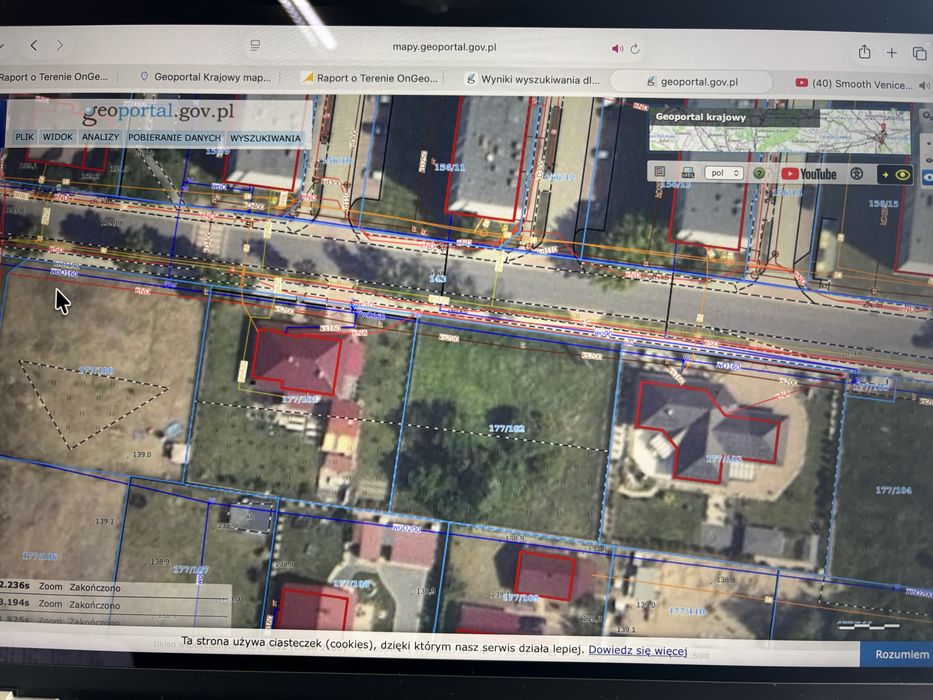The width and height of the screenshot is (933, 700).
Task: Open the print map icon beside the language selector
Action: coord(688,173)
